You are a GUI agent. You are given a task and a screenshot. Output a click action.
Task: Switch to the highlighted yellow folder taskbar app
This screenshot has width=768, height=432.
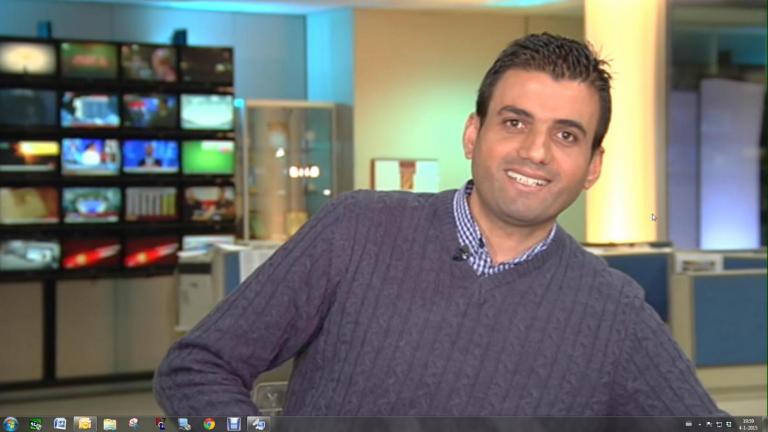coord(85,424)
